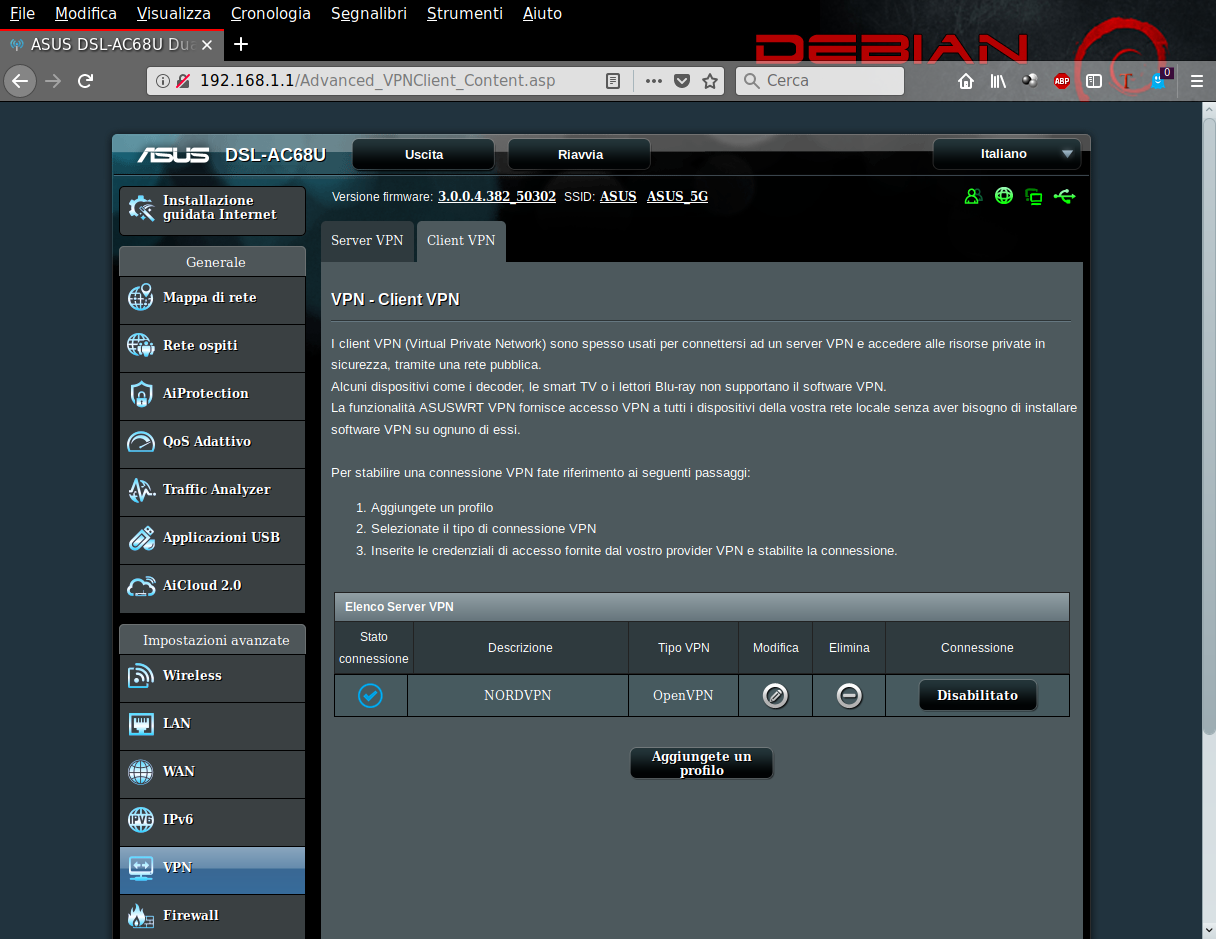Toggle Firefox reader view icon in address bar

pos(614,81)
